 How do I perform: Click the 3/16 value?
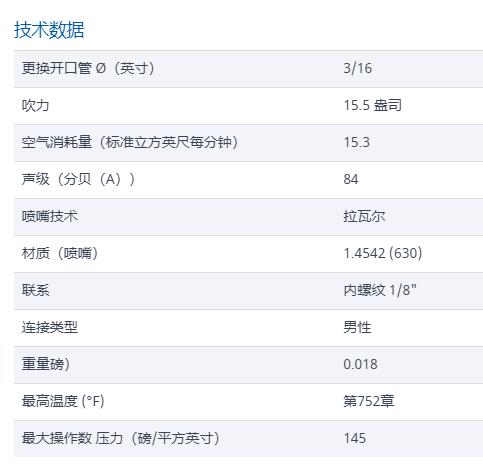click(358, 68)
